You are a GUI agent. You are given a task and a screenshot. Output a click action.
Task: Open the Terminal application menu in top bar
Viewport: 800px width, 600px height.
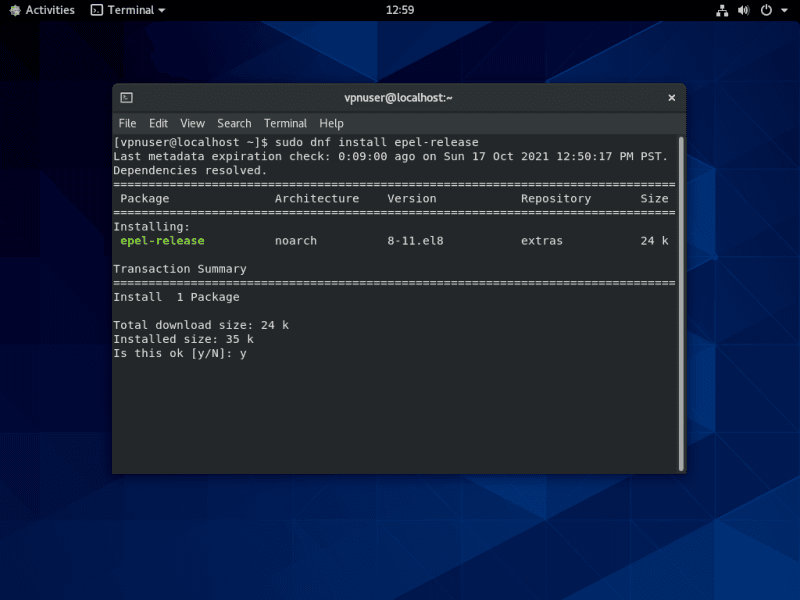point(128,10)
